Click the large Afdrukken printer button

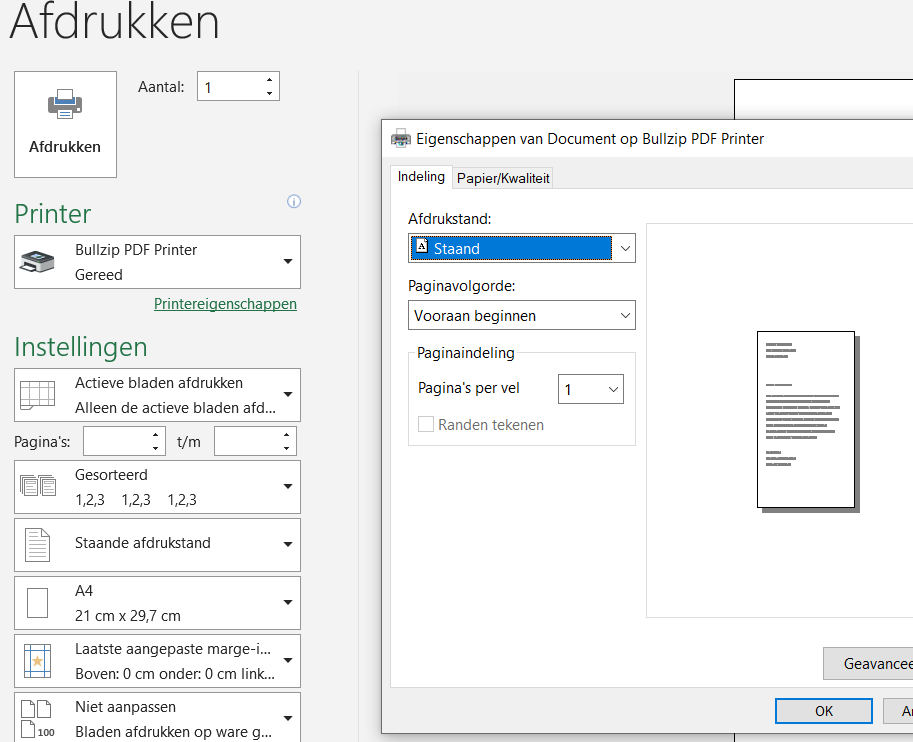point(65,124)
